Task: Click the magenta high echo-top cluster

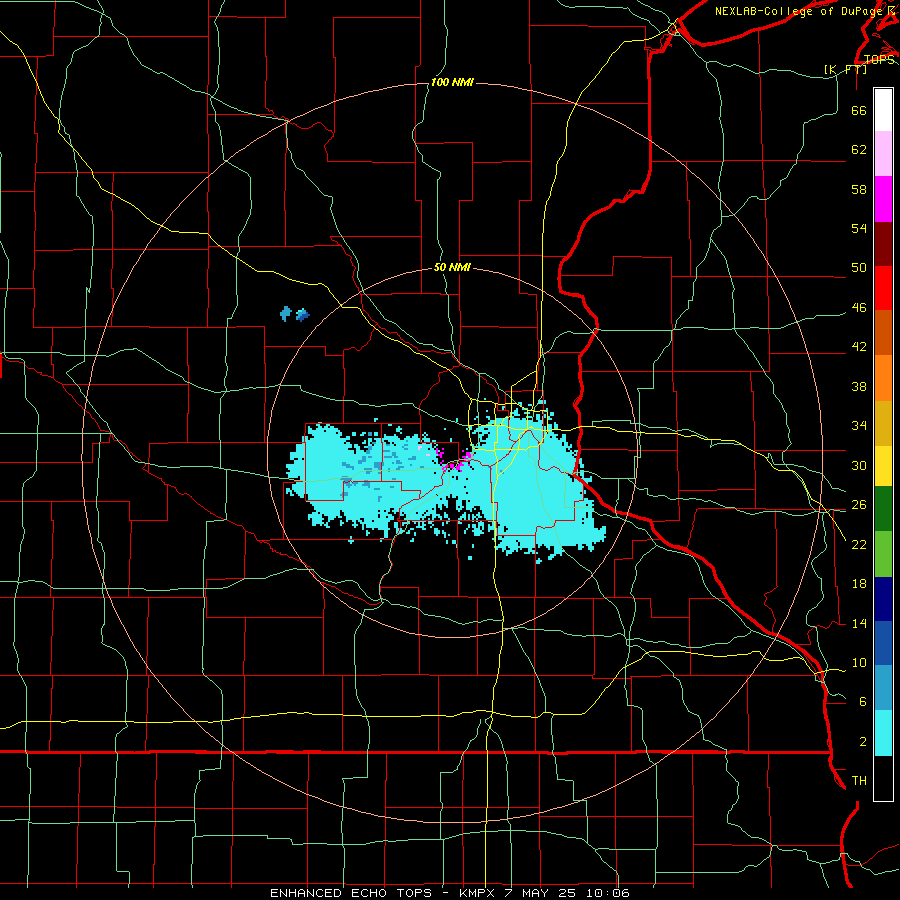Action: [455, 461]
